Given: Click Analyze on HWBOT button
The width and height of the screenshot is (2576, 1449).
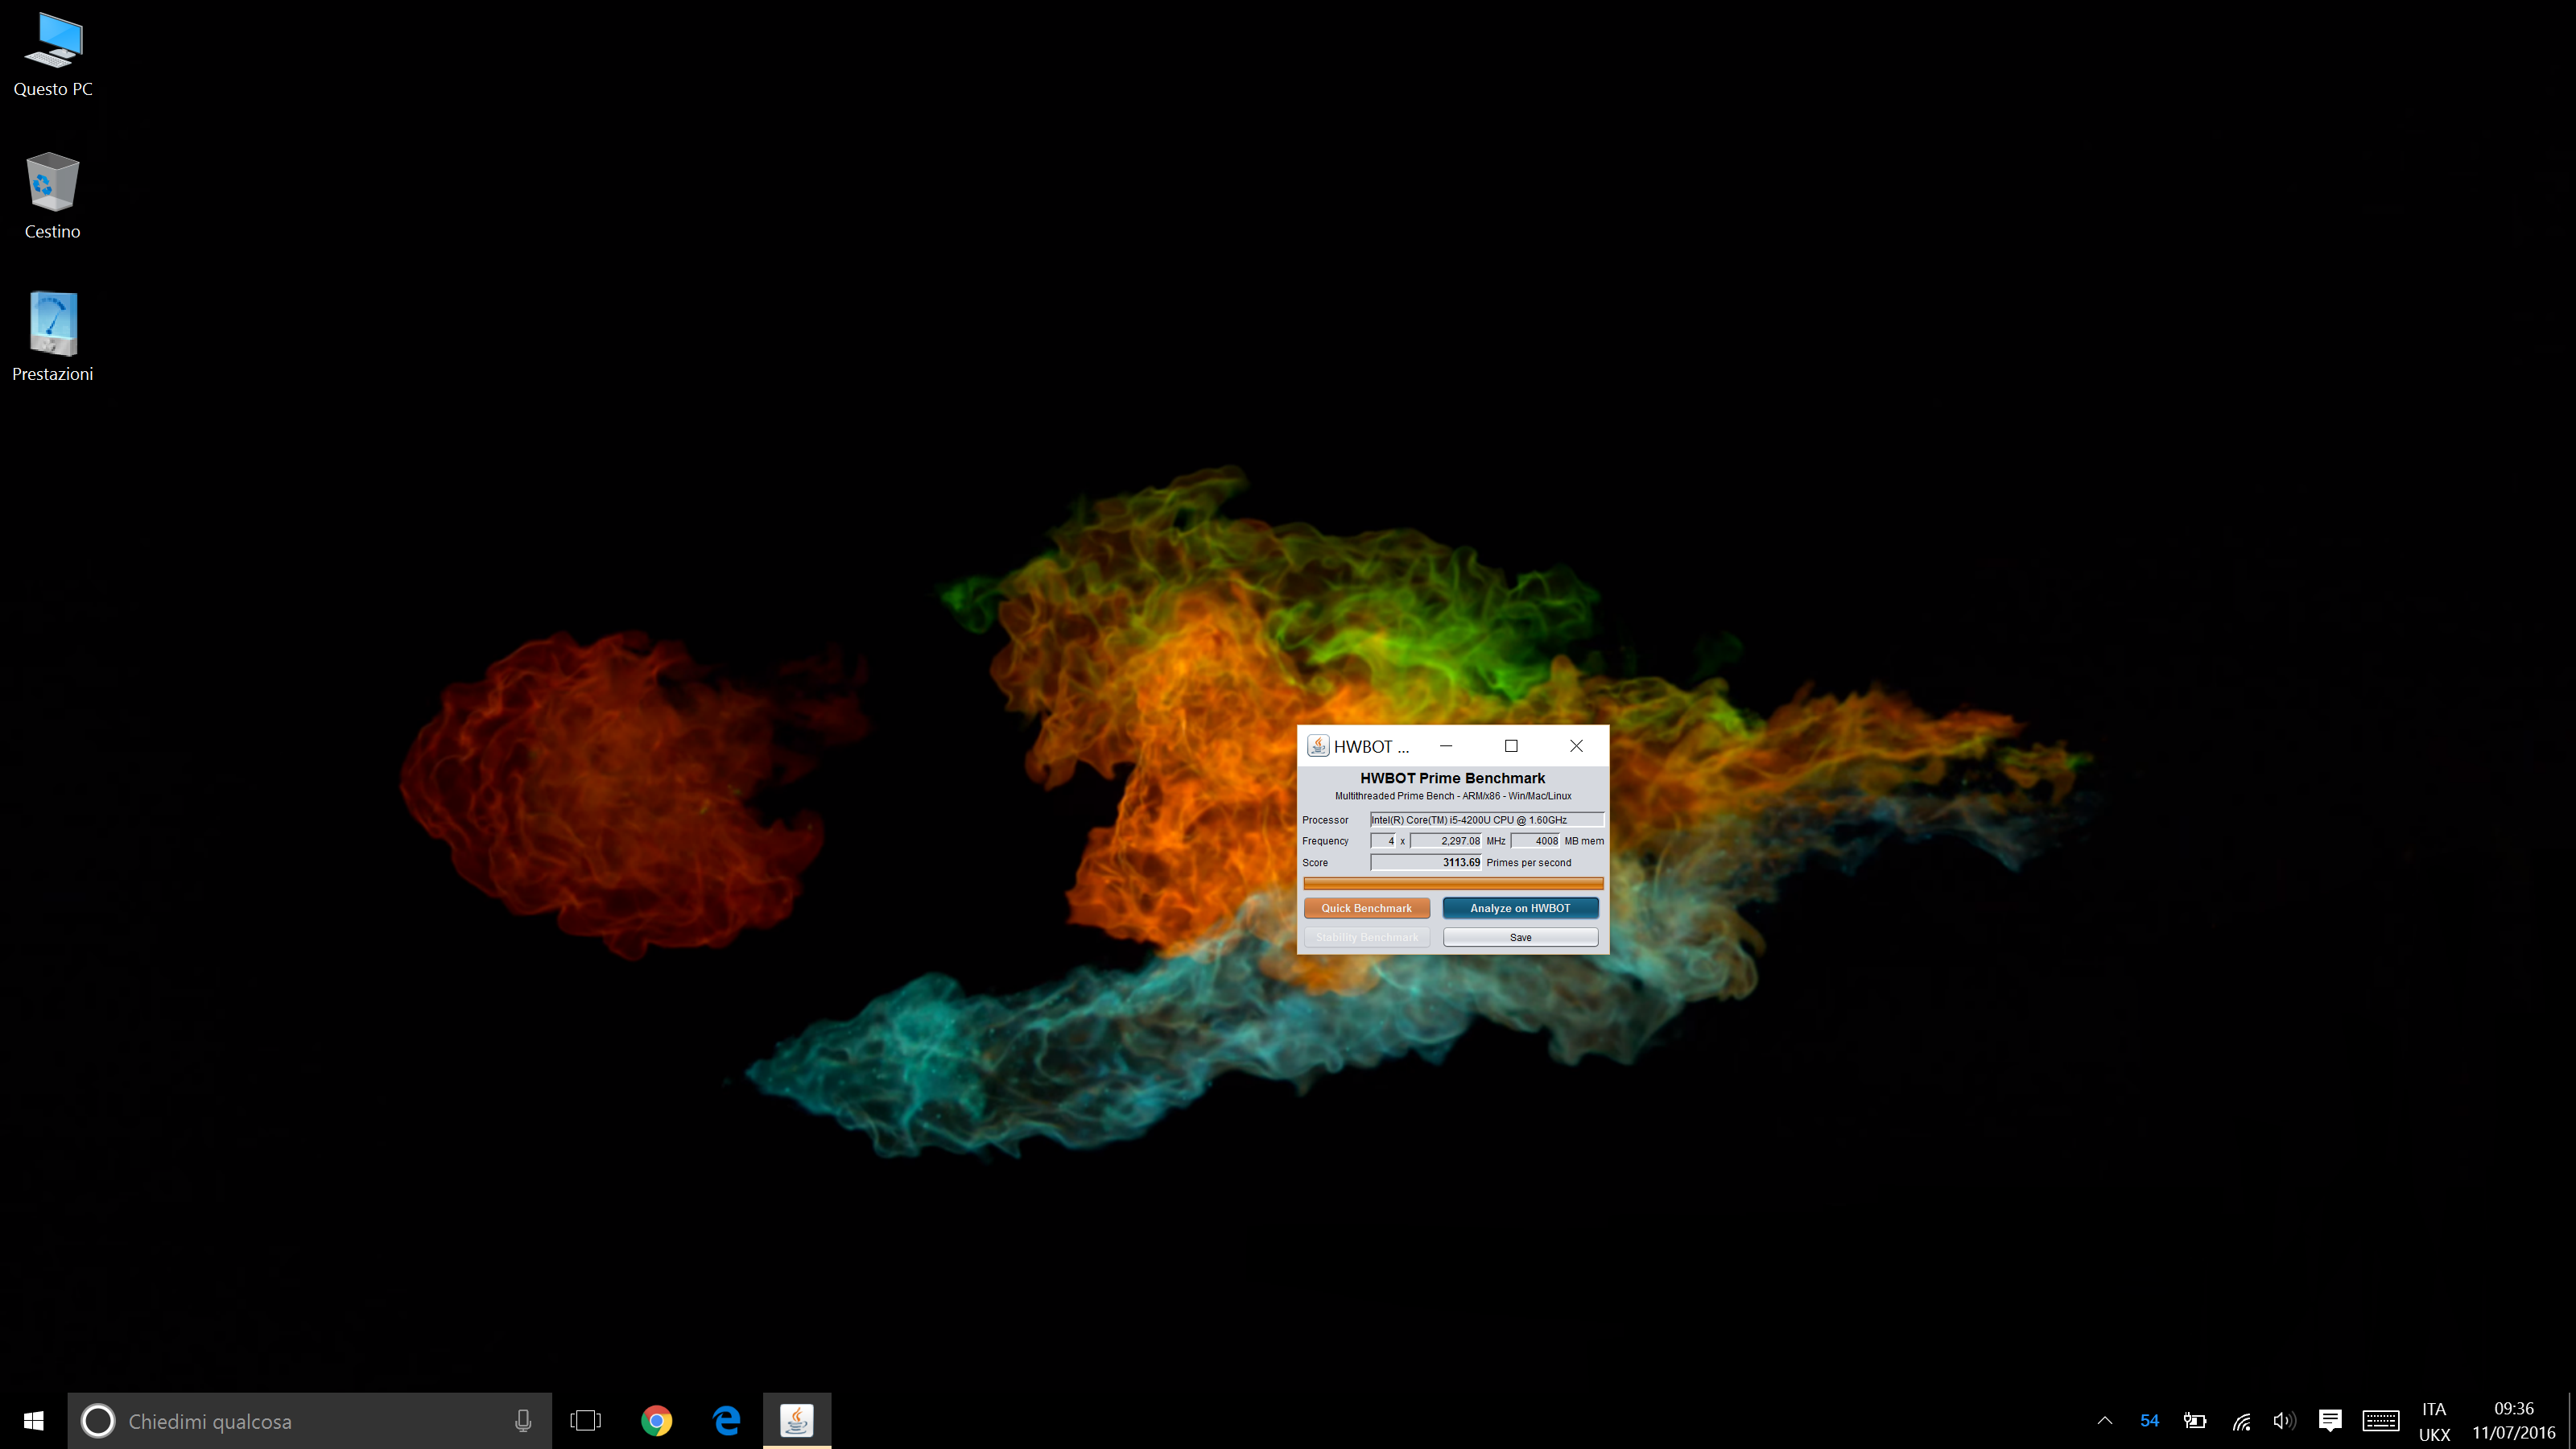Looking at the screenshot, I should [x=1520, y=908].
